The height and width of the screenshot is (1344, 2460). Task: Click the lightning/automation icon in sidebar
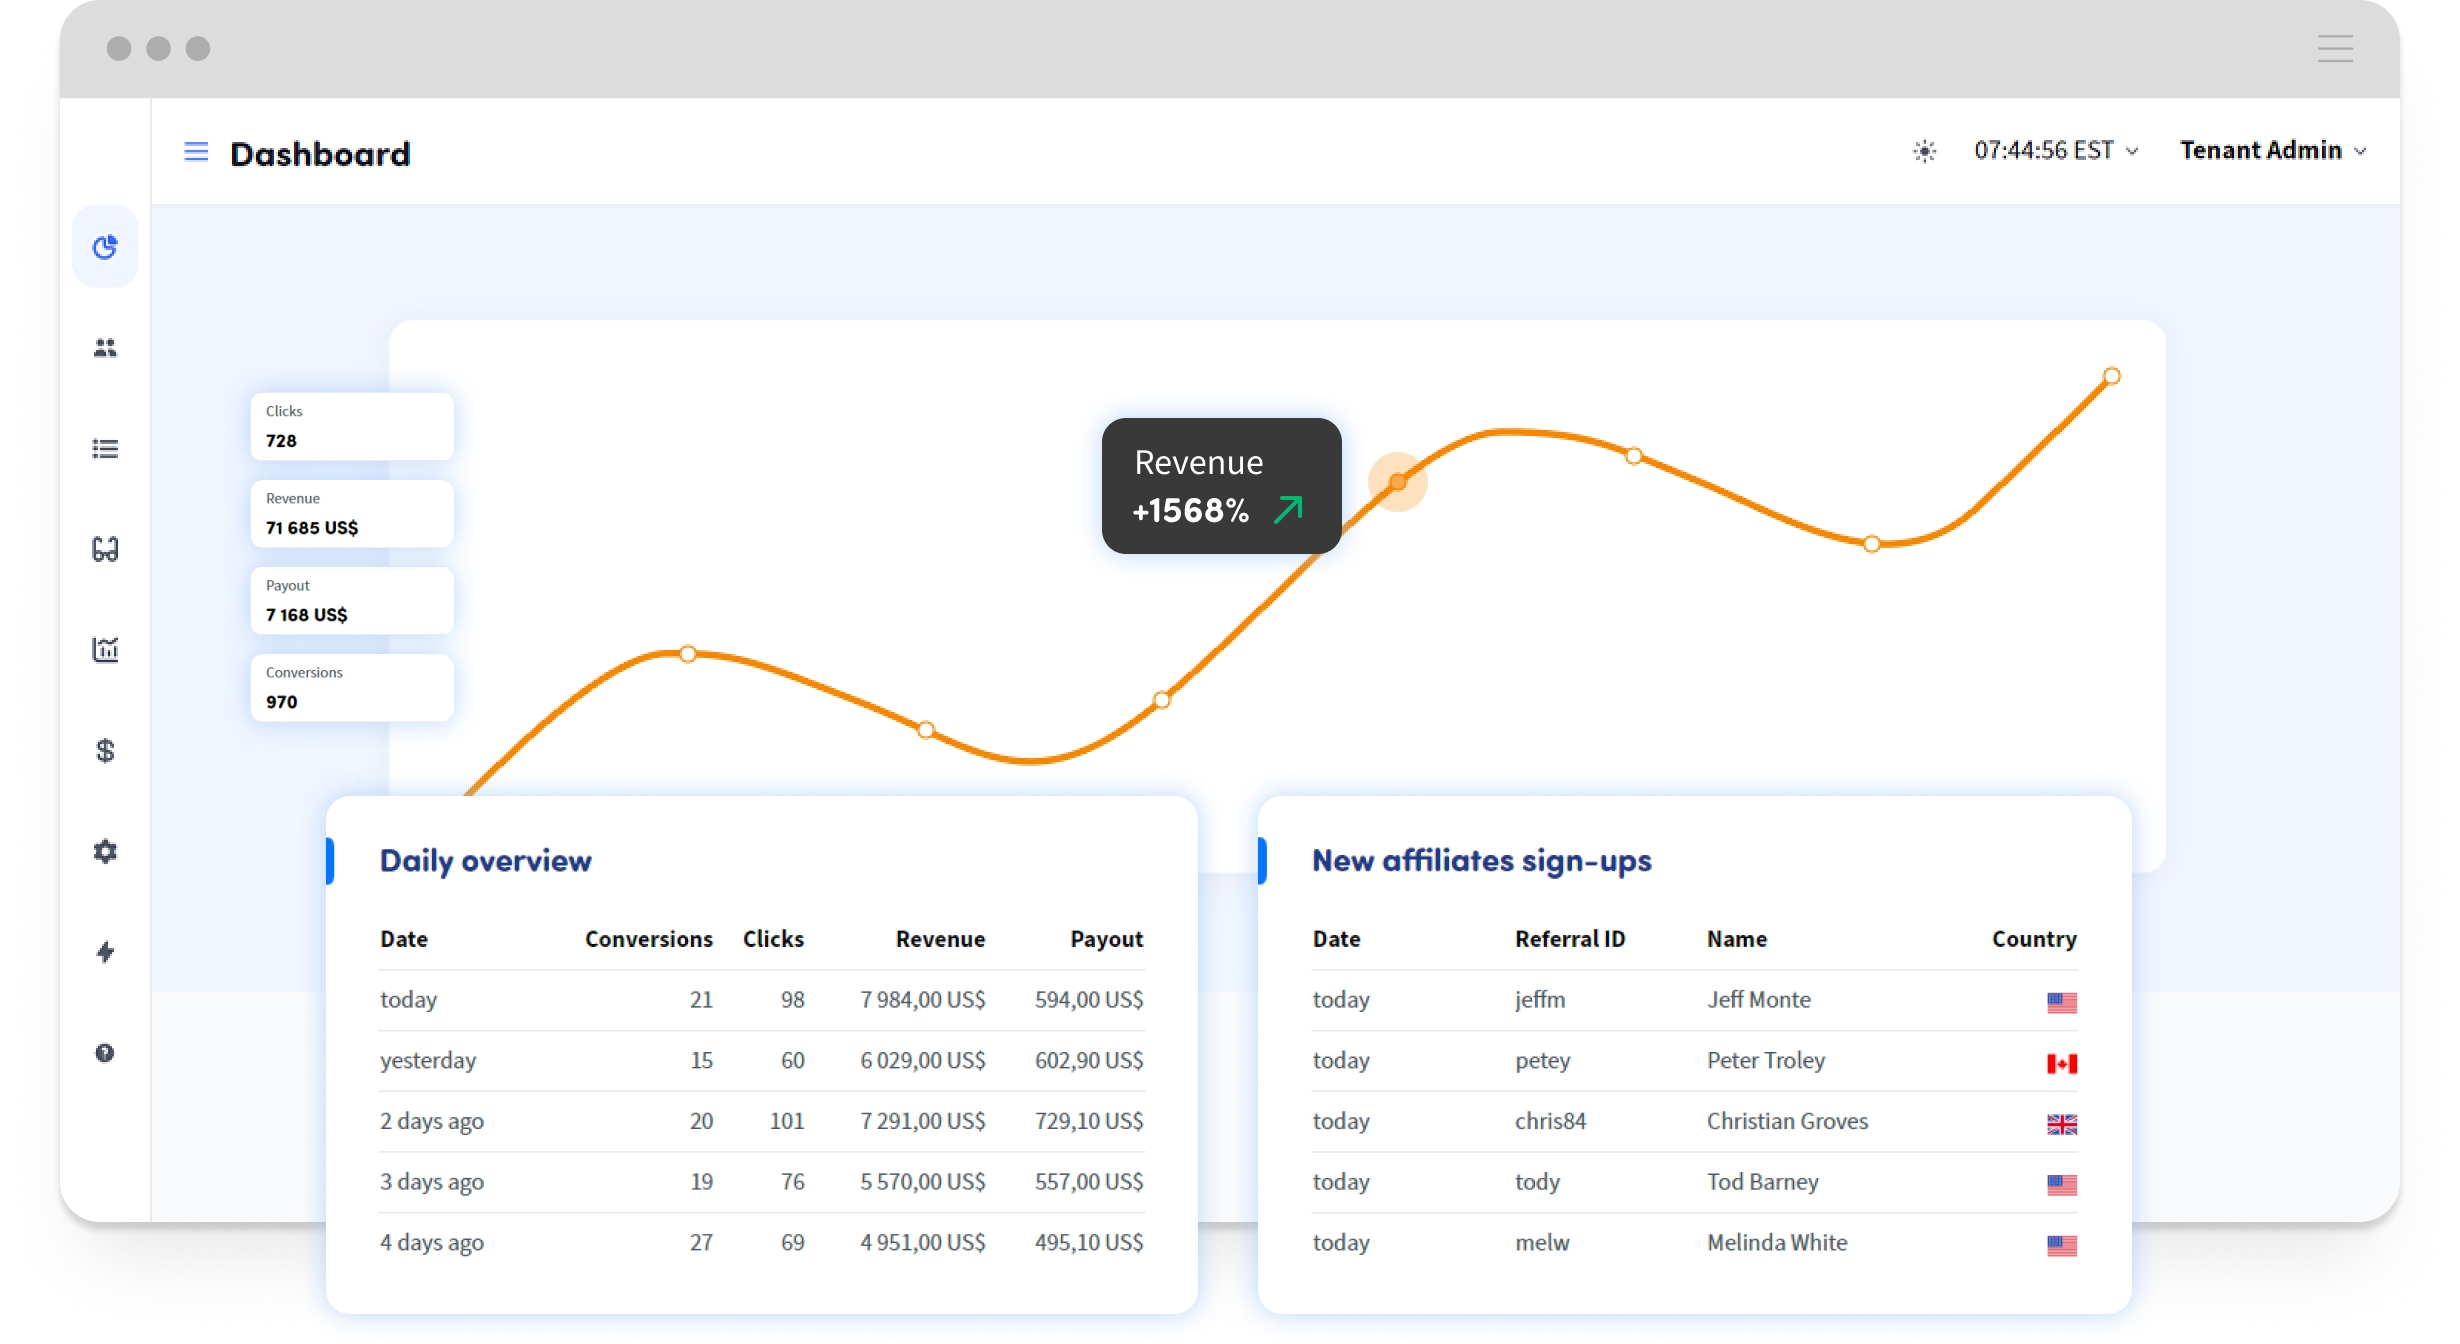106,950
